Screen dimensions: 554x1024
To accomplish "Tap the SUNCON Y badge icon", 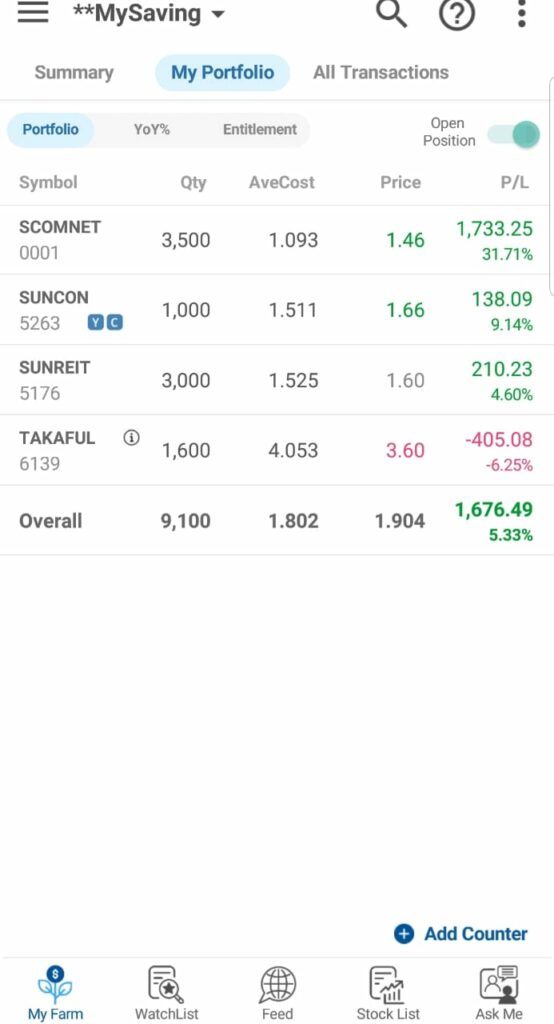I will (x=96, y=323).
